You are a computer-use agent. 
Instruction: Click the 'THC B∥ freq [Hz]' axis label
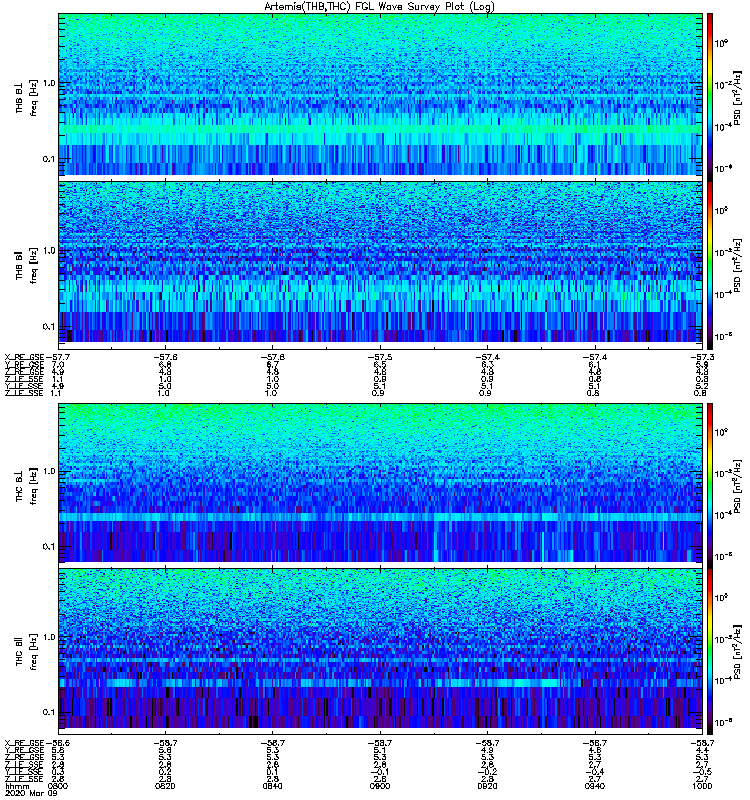(27, 652)
